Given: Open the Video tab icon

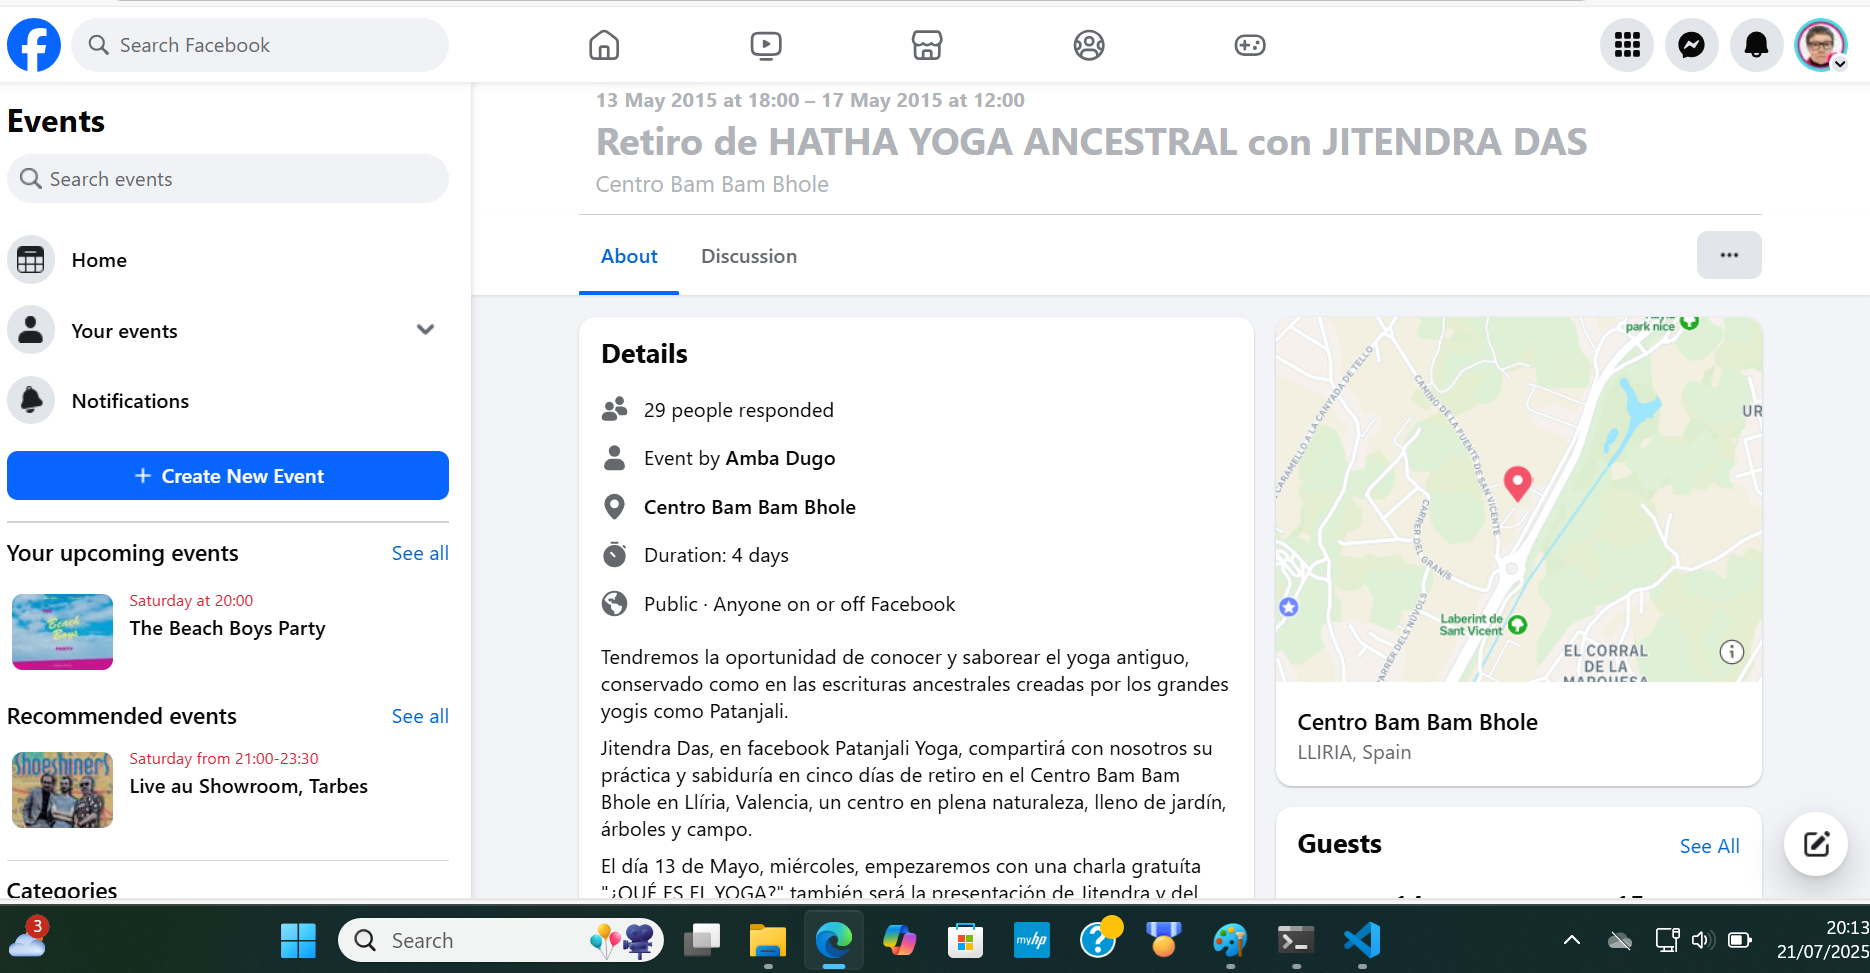Looking at the screenshot, I should (x=766, y=45).
